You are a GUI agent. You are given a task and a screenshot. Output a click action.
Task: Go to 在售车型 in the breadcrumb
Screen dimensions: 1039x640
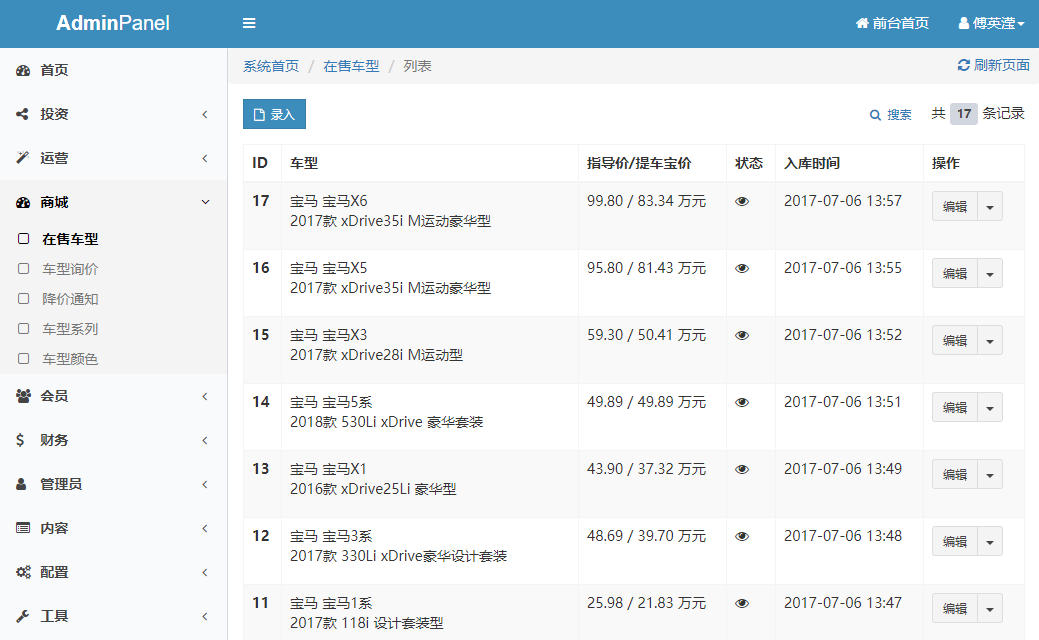pos(351,66)
